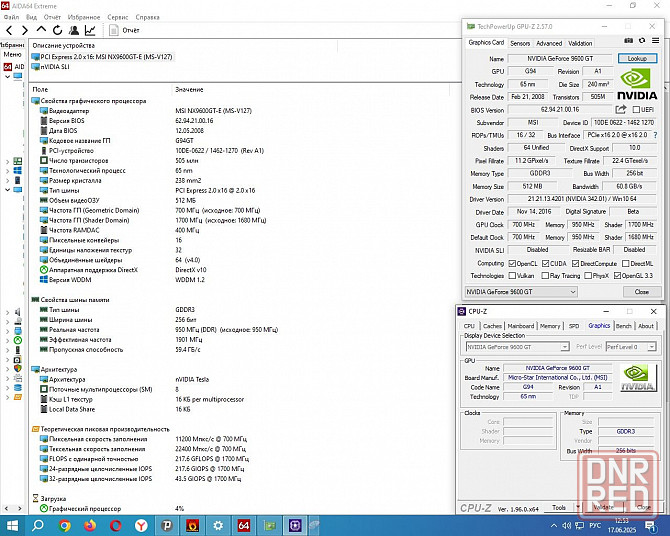Screen dimensions: 670x536
Task: Switch to the GPU-Z Advanced tab
Action: click(549, 43)
